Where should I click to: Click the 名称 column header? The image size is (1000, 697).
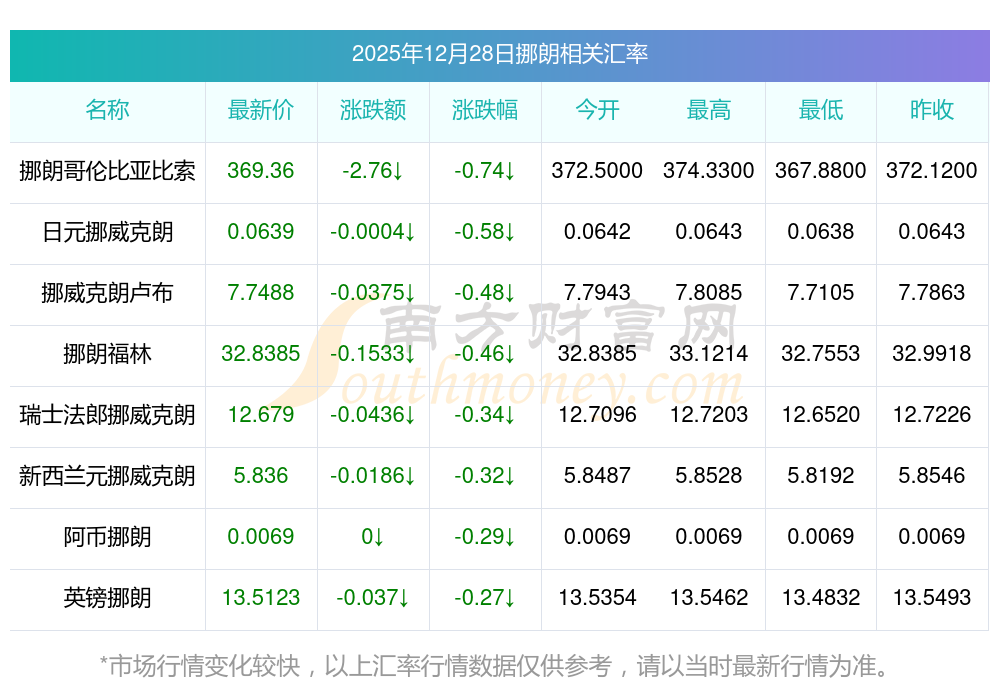[107, 111]
